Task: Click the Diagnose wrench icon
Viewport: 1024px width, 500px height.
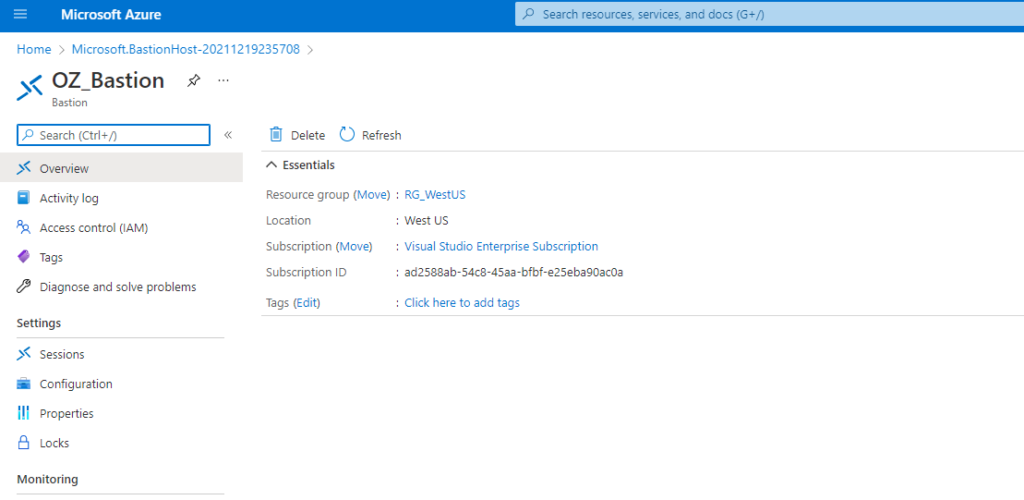Action: click(x=24, y=287)
